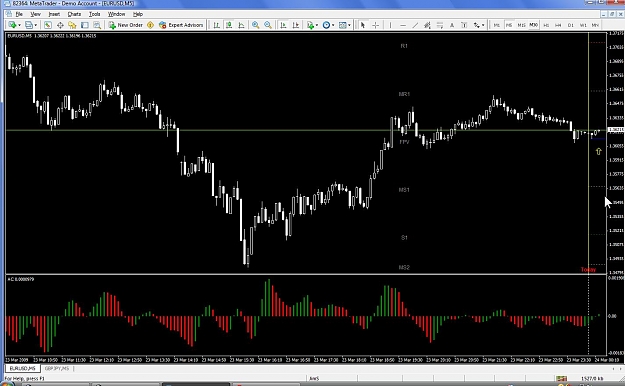Viewport: 625px width, 386px height.
Task: Expand the Templates dropdown arrow
Action: pyautogui.click(x=350, y=25)
